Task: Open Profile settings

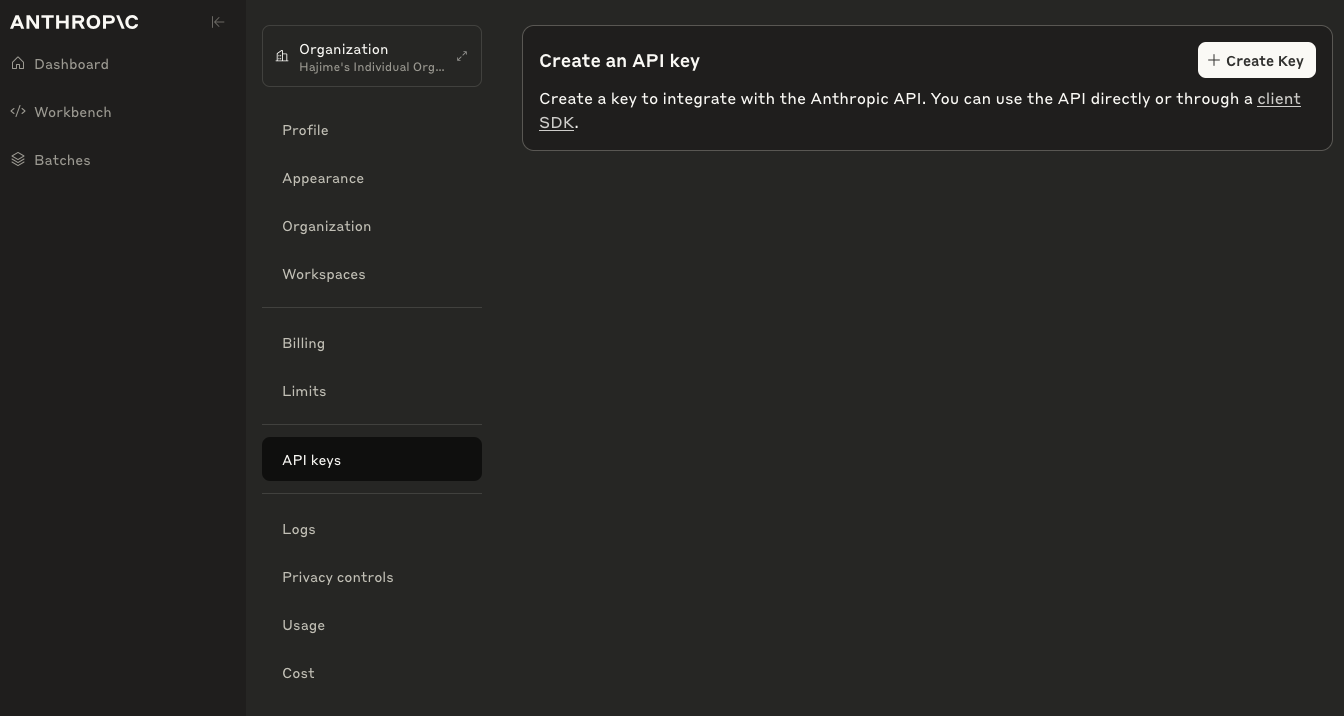Action: pos(305,130)
